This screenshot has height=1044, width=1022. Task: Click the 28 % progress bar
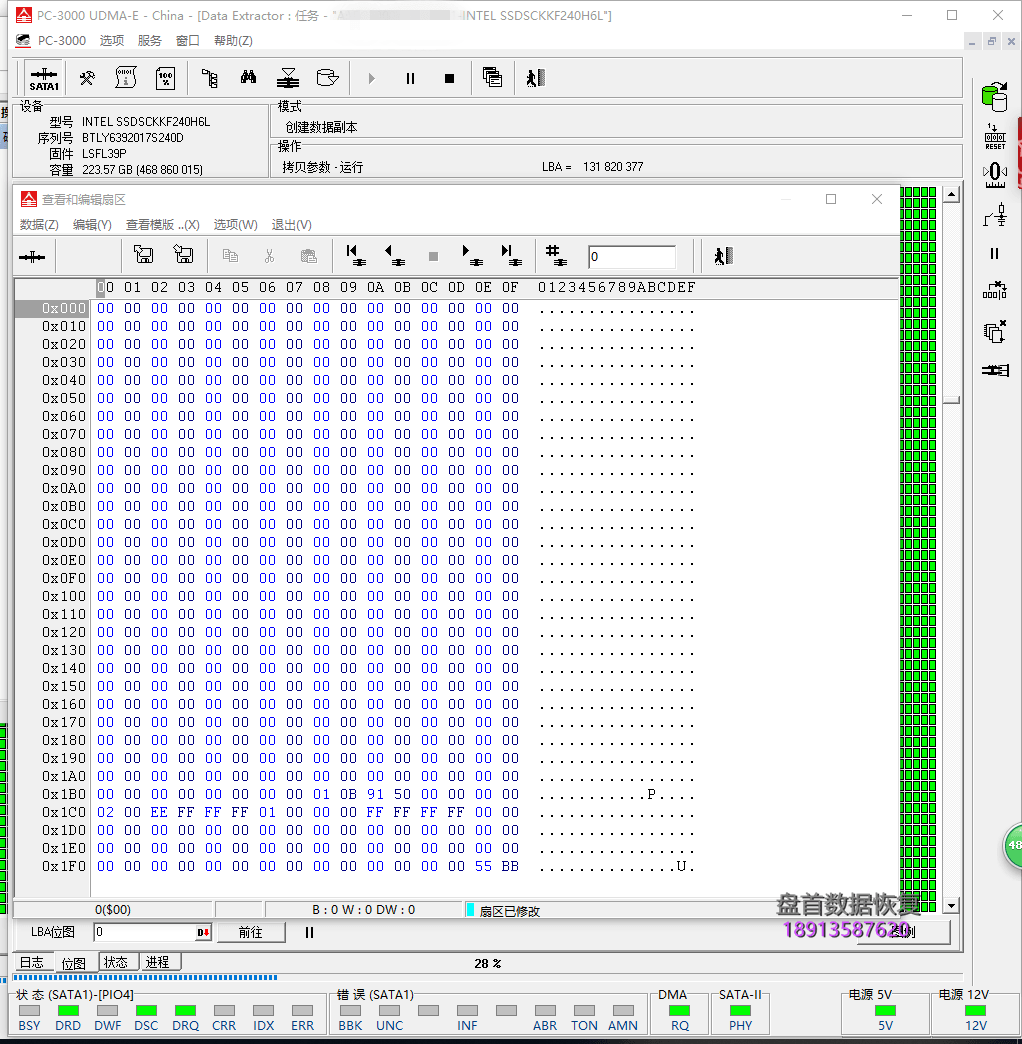point(487,977)
